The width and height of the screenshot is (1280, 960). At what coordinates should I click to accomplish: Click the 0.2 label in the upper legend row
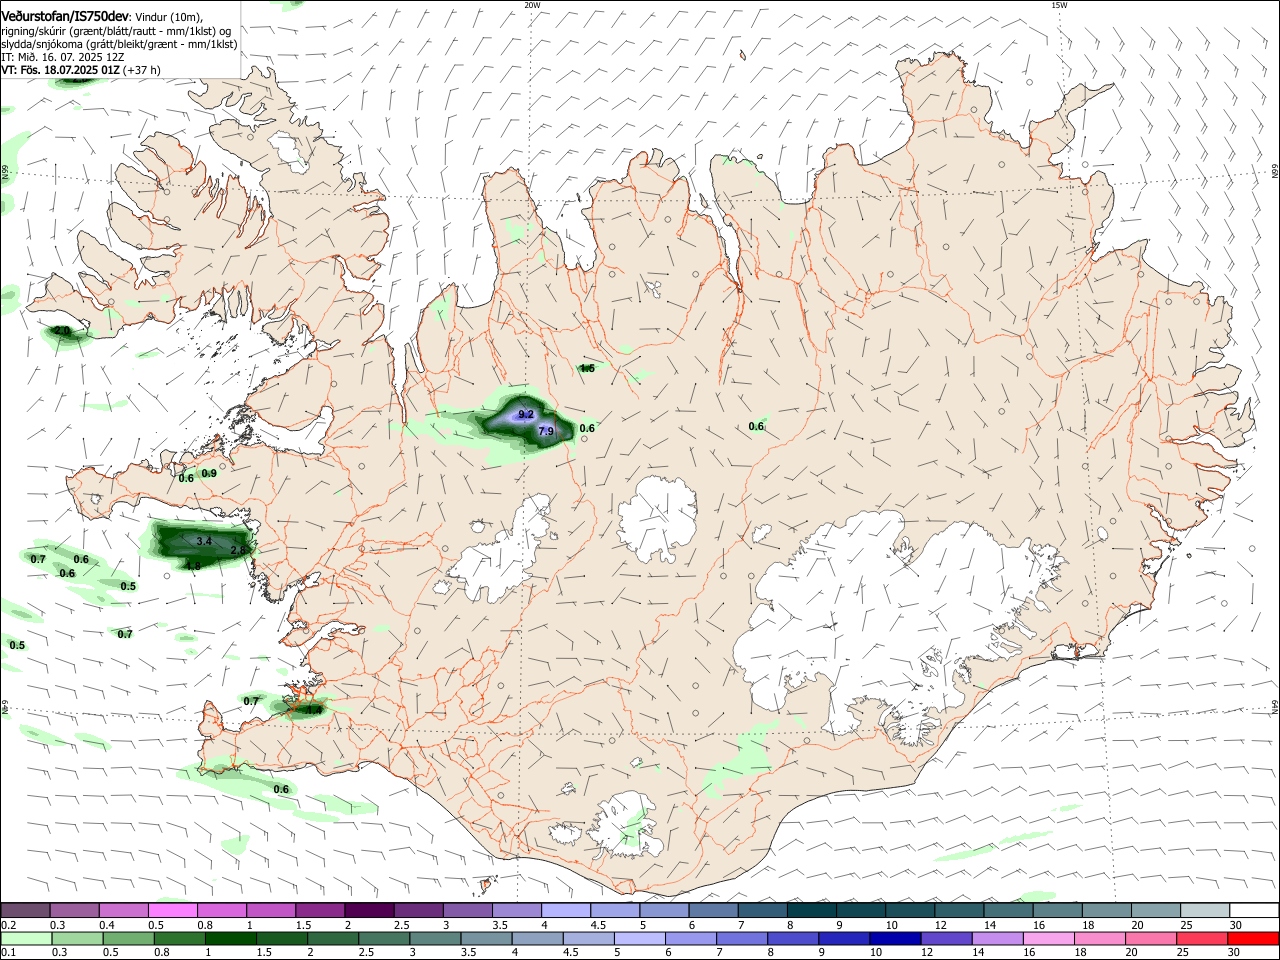pos(9,925)
